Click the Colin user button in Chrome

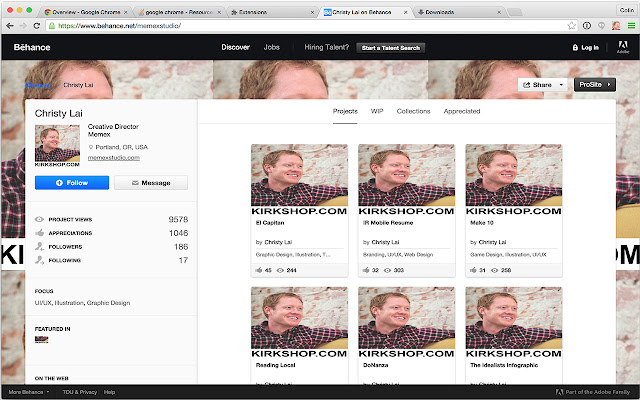tap(627, 10)
